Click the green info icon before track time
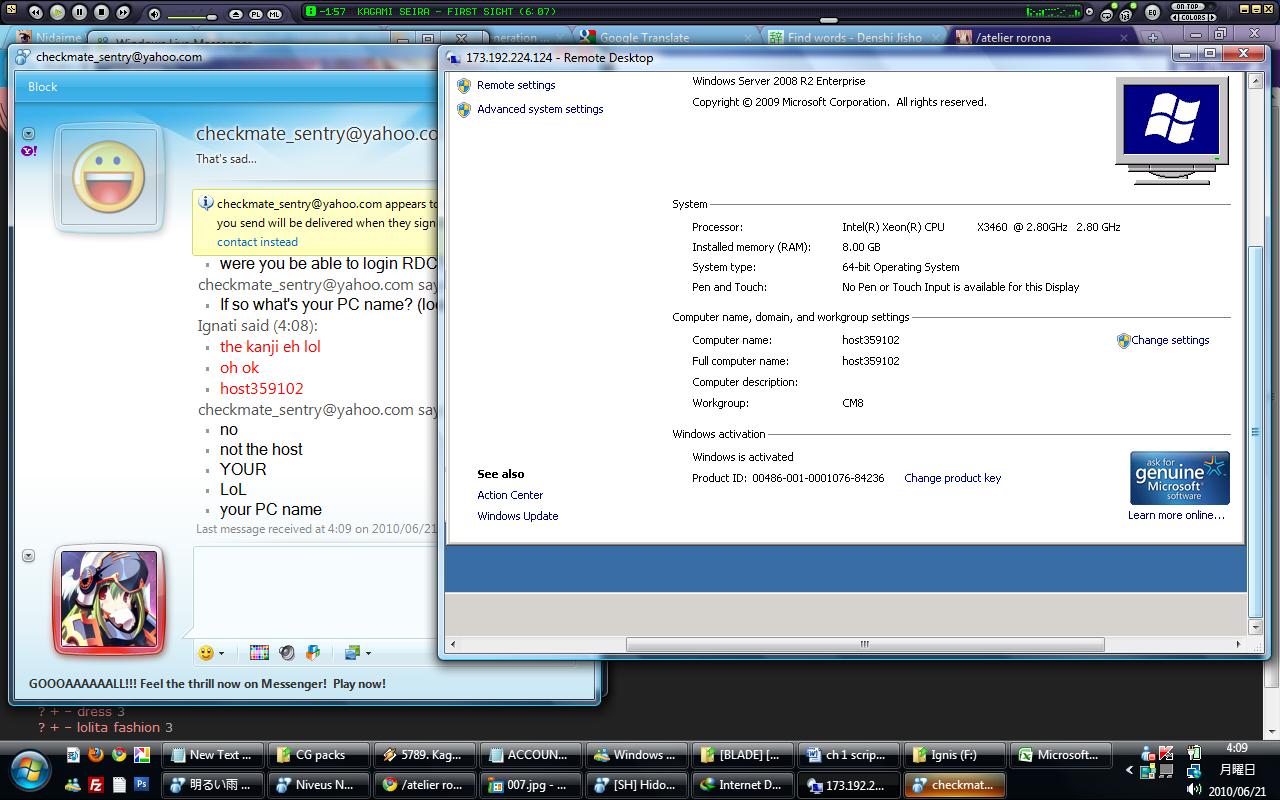The image size is (1280, 800). 311,12
